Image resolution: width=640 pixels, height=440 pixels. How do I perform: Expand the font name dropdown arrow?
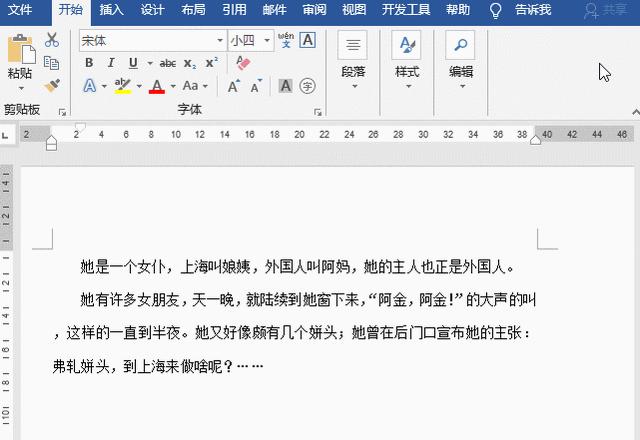[x=220, y=40]
